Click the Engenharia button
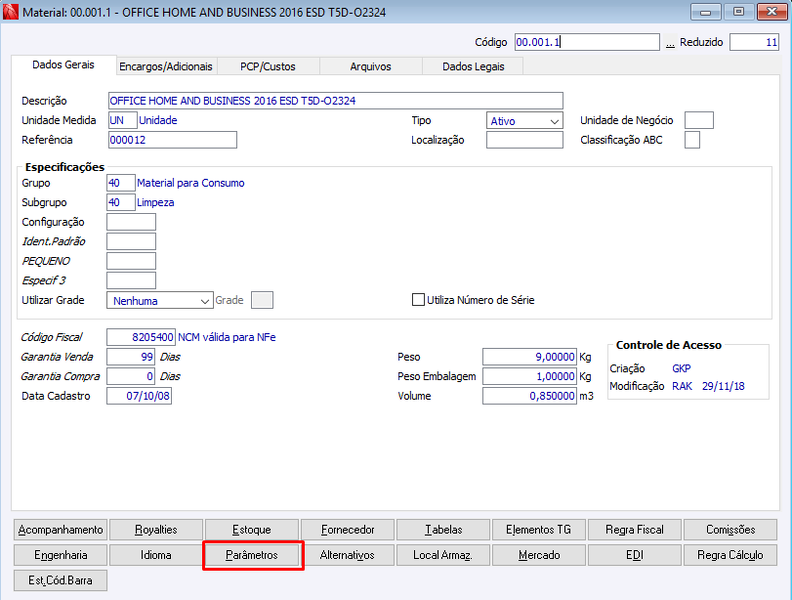Viewport: 792px width, 600px height. (61, 555)
